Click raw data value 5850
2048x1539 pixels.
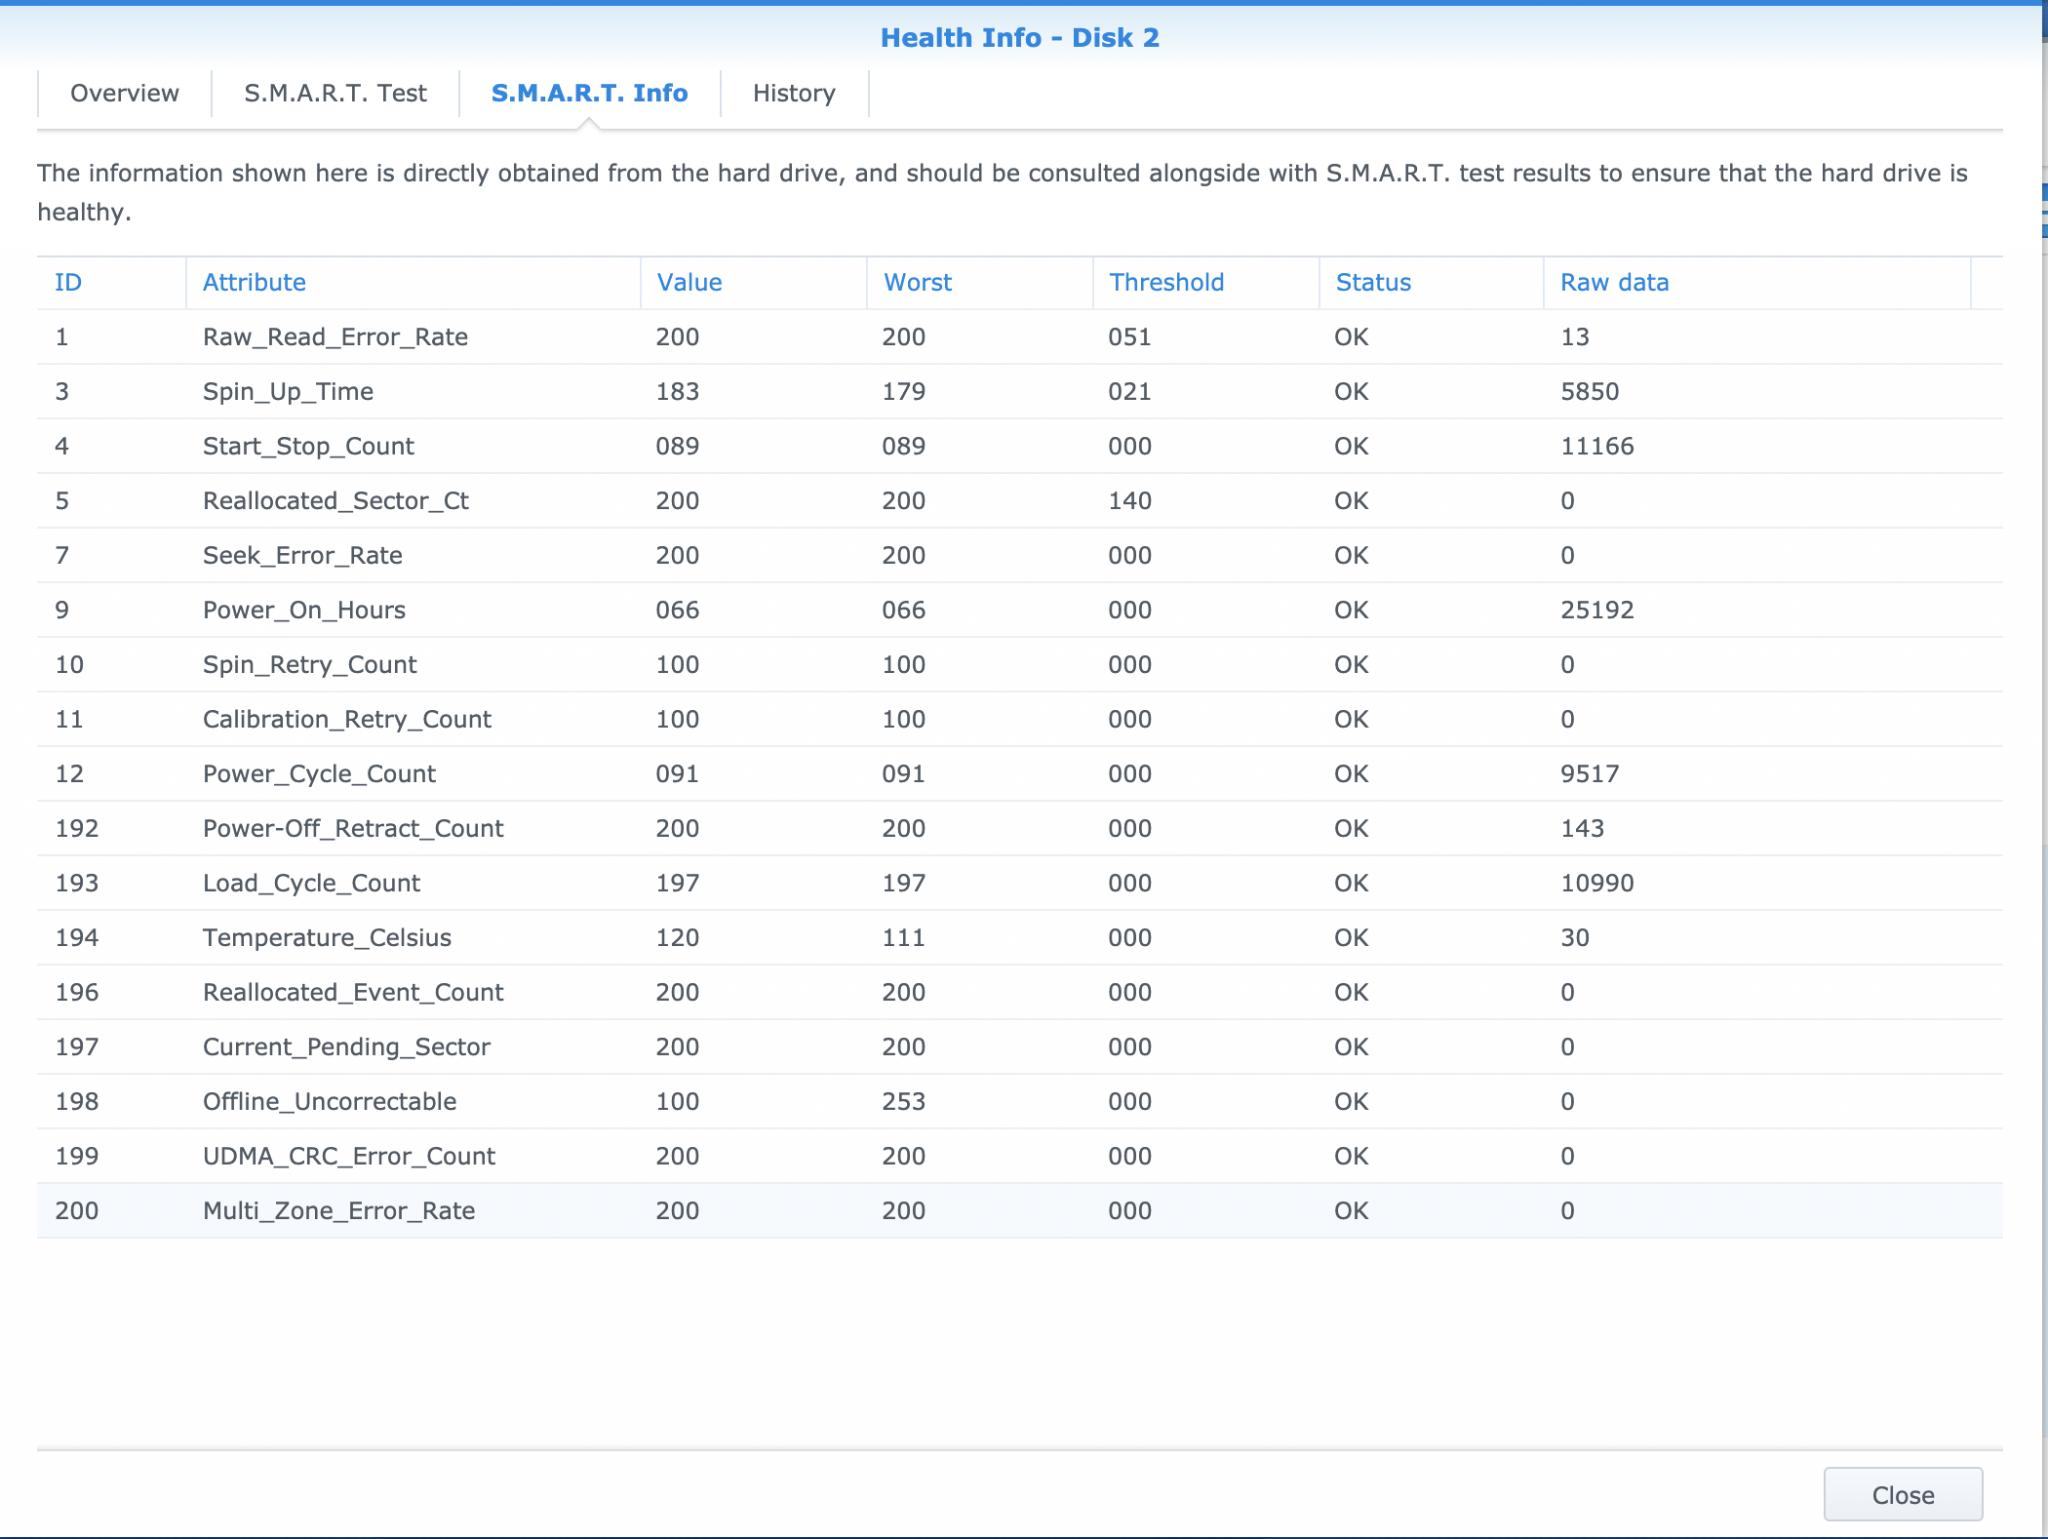[1589, 391]
